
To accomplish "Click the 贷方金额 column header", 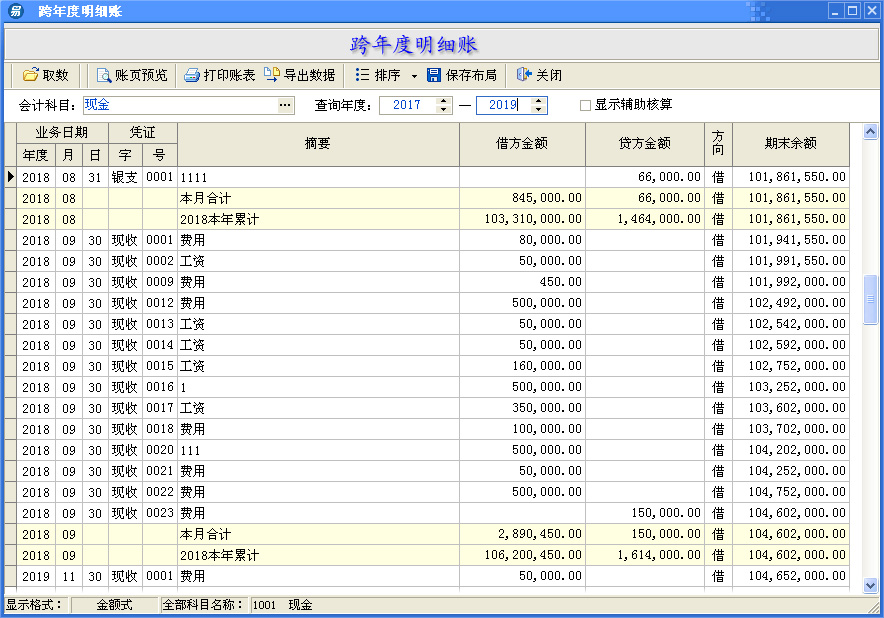I will coord(645,144).
